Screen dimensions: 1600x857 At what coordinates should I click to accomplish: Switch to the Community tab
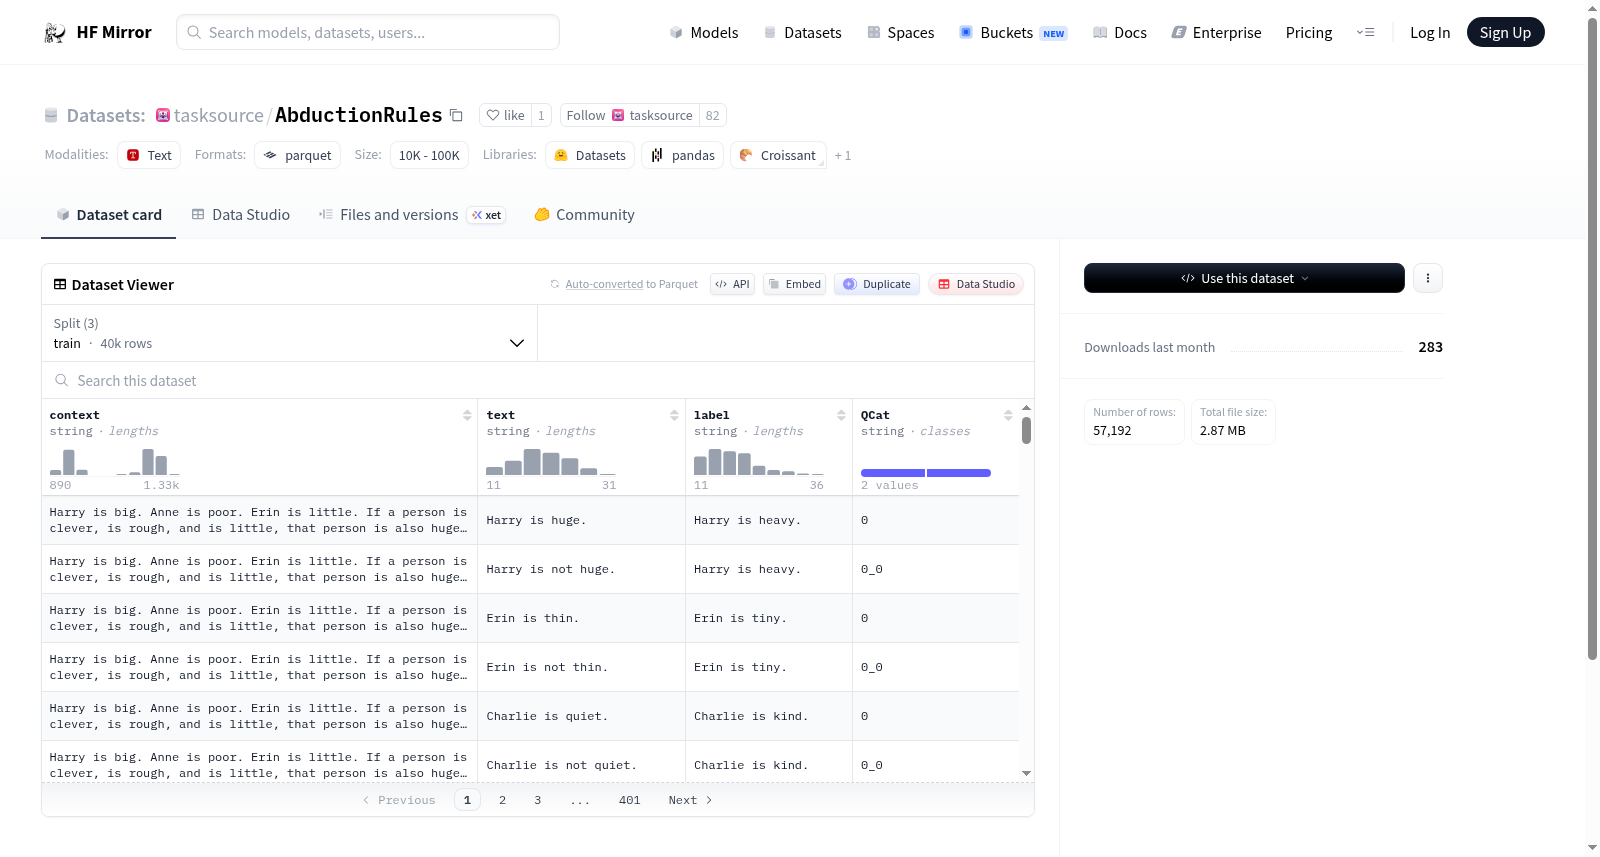click(584, 215)
